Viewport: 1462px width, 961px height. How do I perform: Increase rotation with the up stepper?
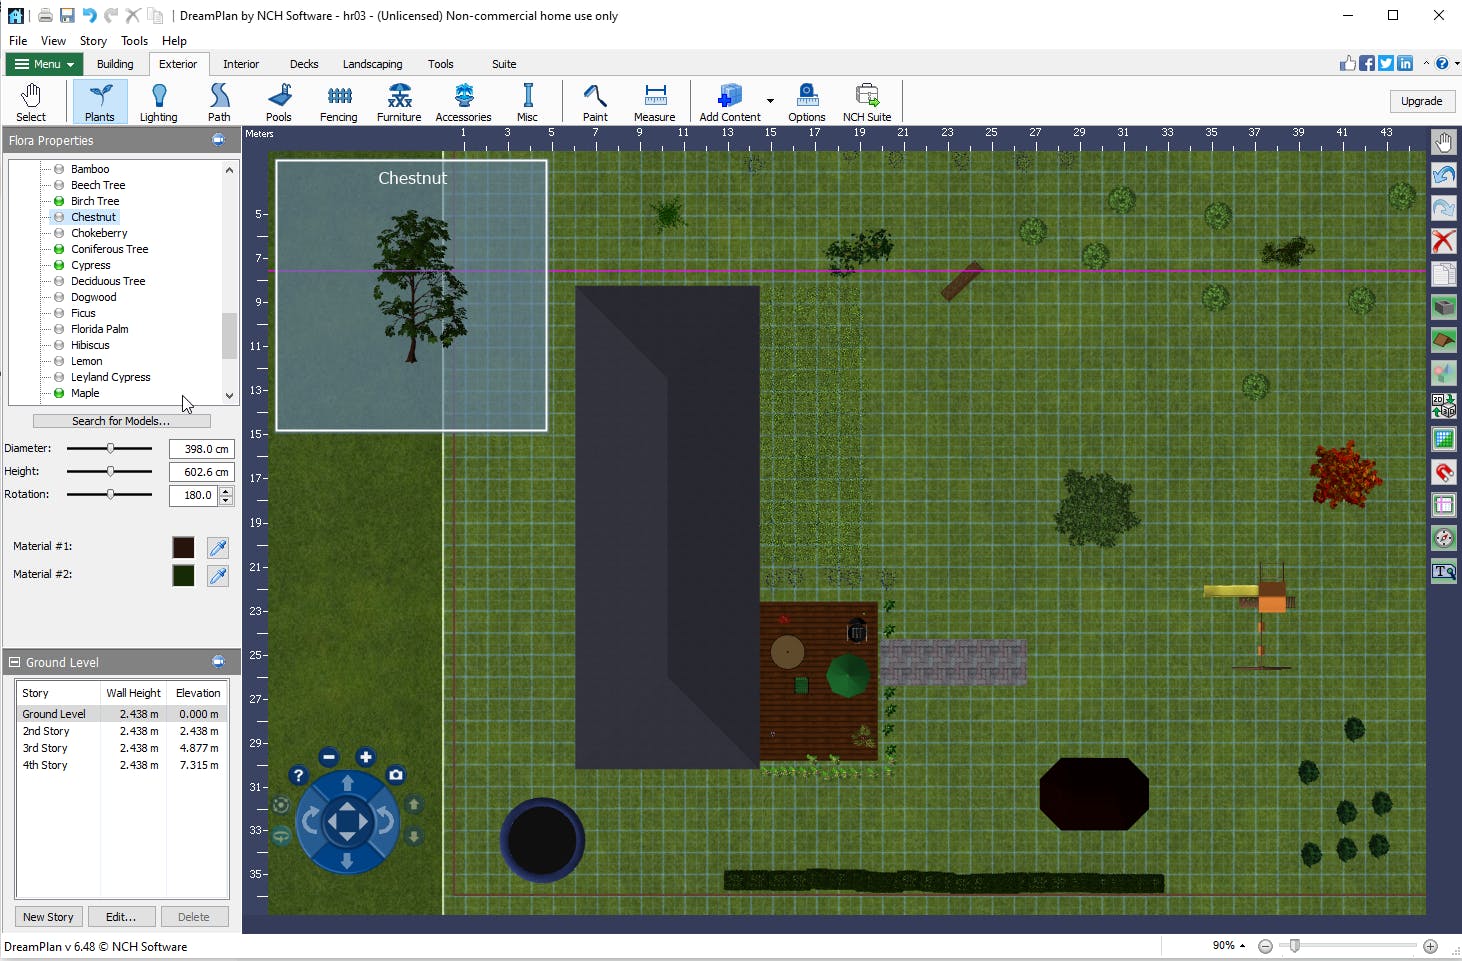click(226, 490)
